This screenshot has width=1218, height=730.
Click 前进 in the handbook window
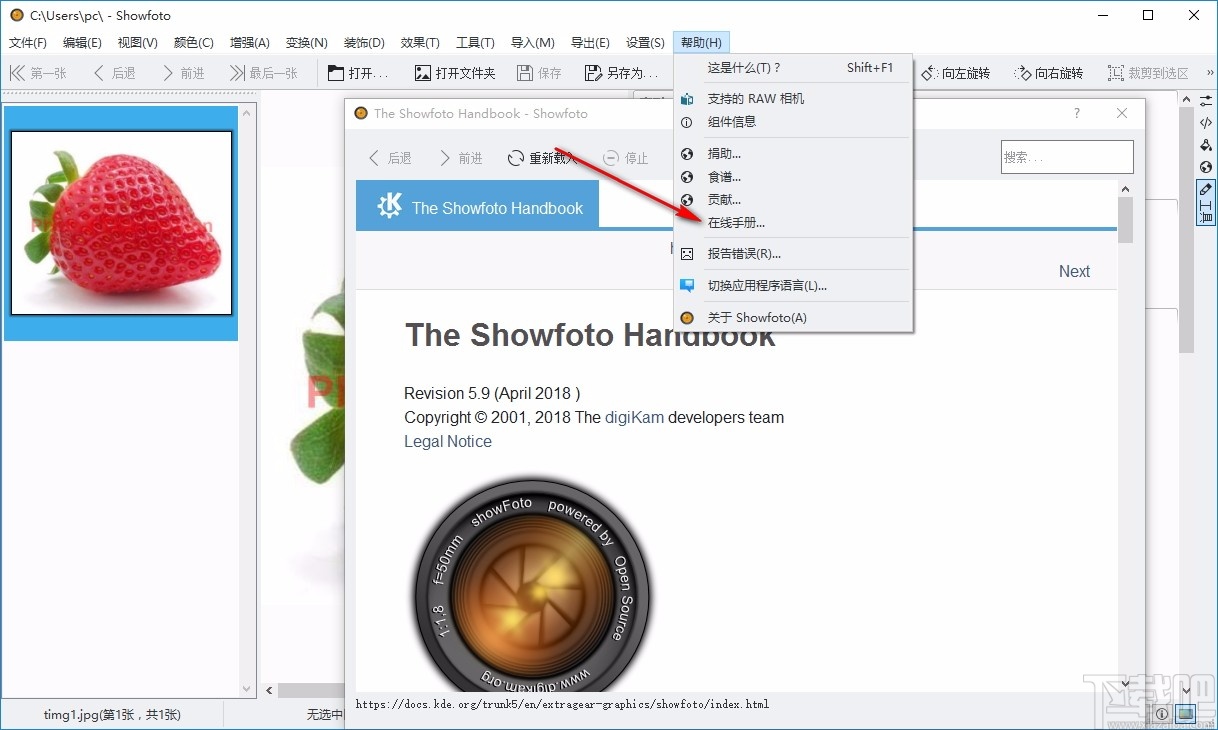[x=460, y=158]
